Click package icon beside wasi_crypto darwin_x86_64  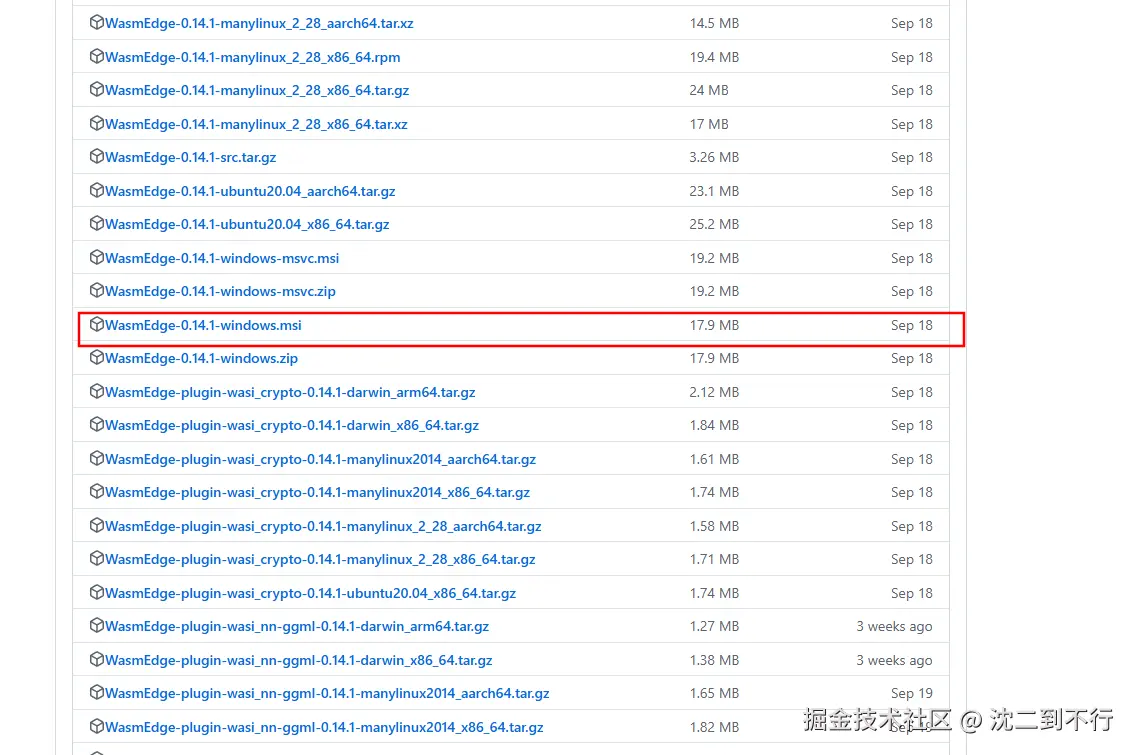pos(96,425)
